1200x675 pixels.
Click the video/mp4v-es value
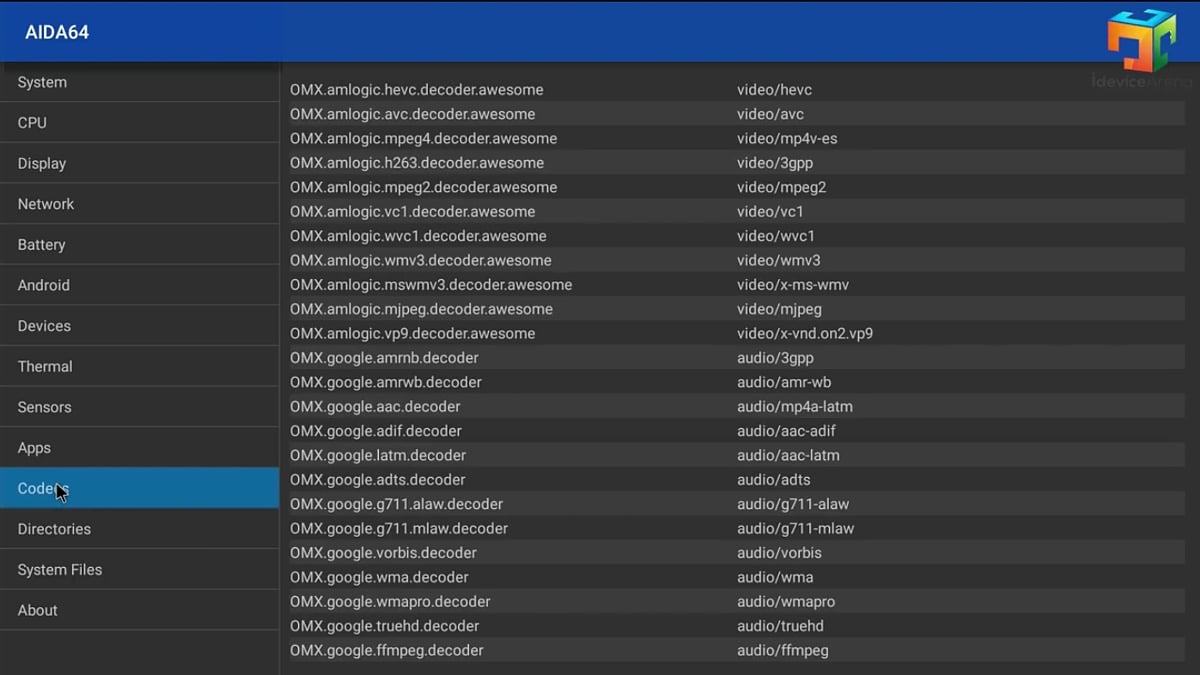(x=787, y=138)
